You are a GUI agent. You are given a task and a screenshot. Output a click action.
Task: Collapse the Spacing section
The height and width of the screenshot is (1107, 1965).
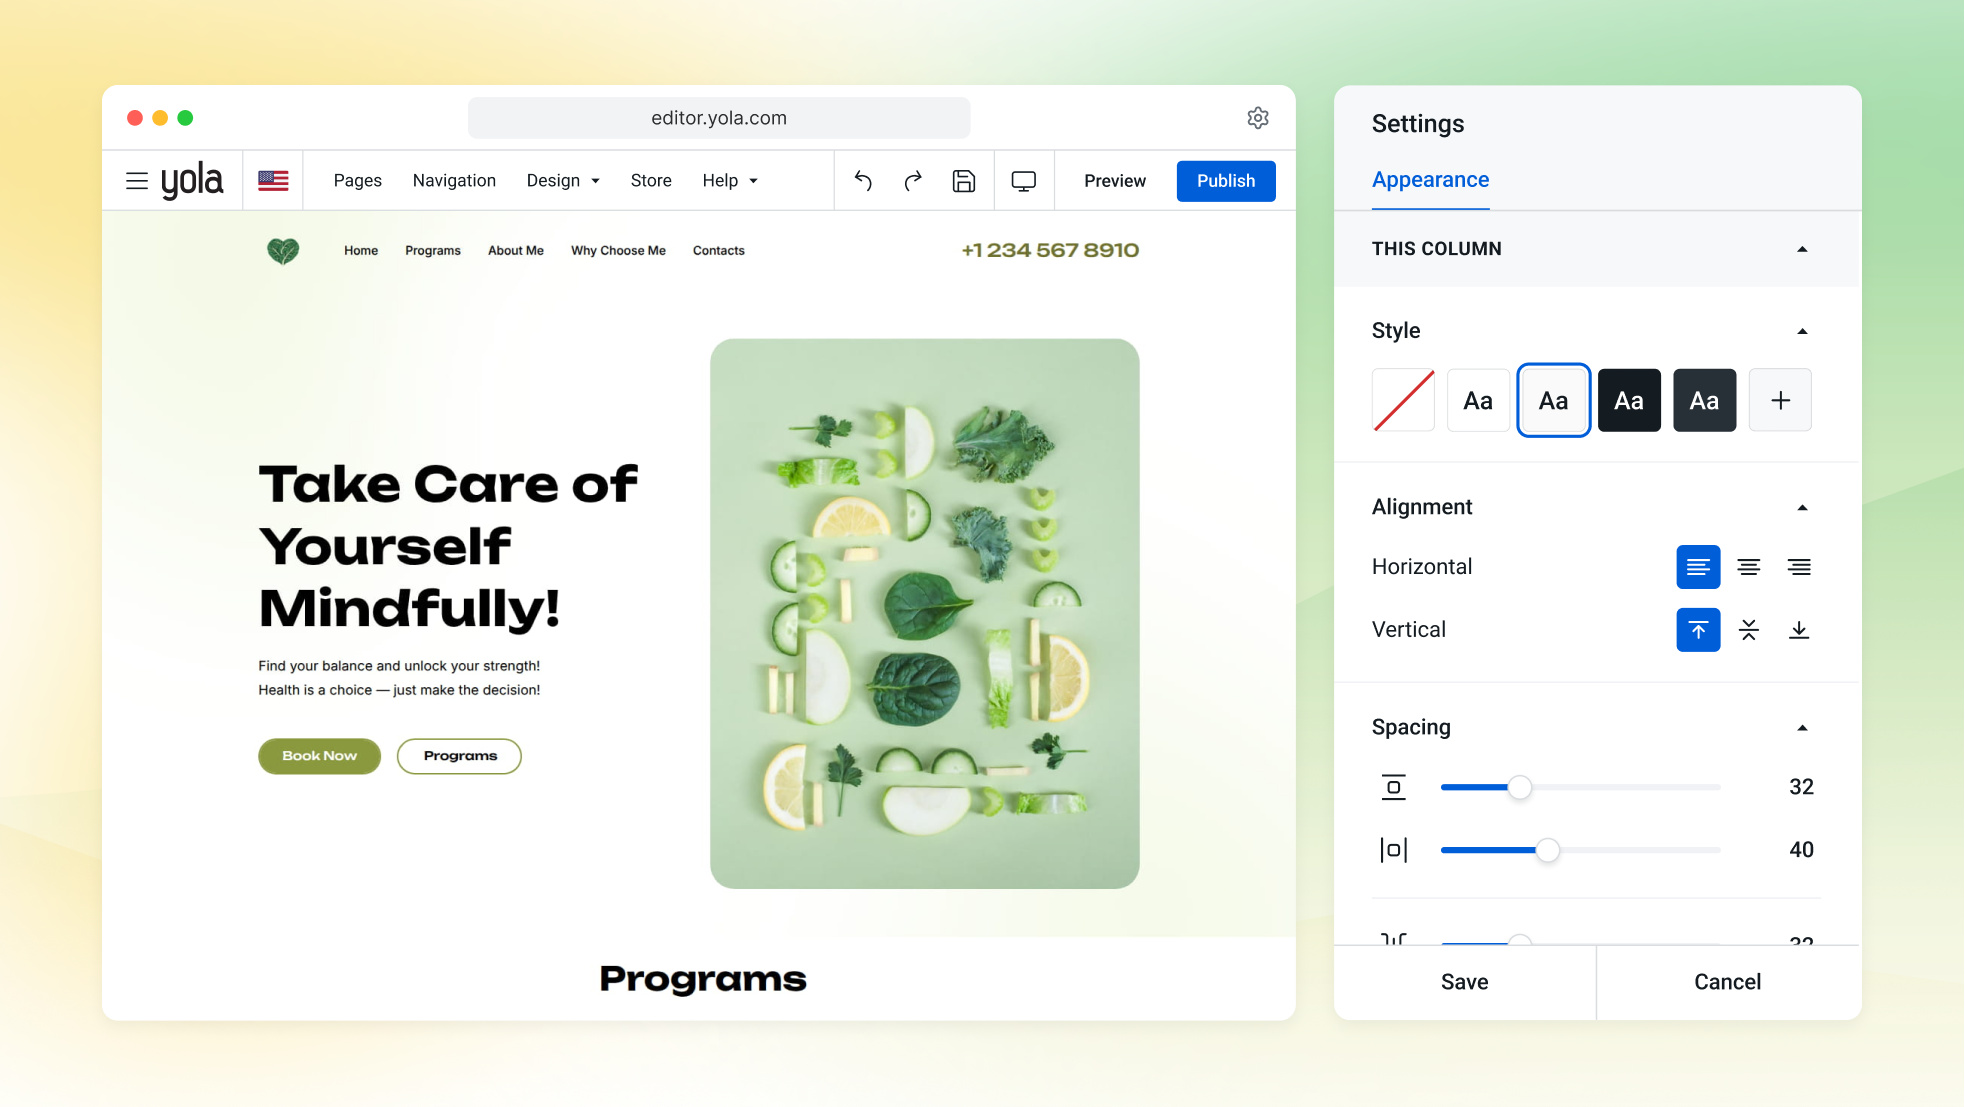pyautogui.click(x=1802, y=728)
